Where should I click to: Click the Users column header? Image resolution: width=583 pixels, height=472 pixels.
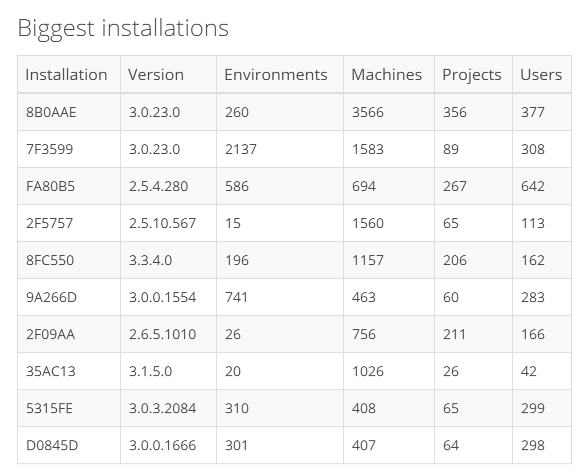click(541, 75)
